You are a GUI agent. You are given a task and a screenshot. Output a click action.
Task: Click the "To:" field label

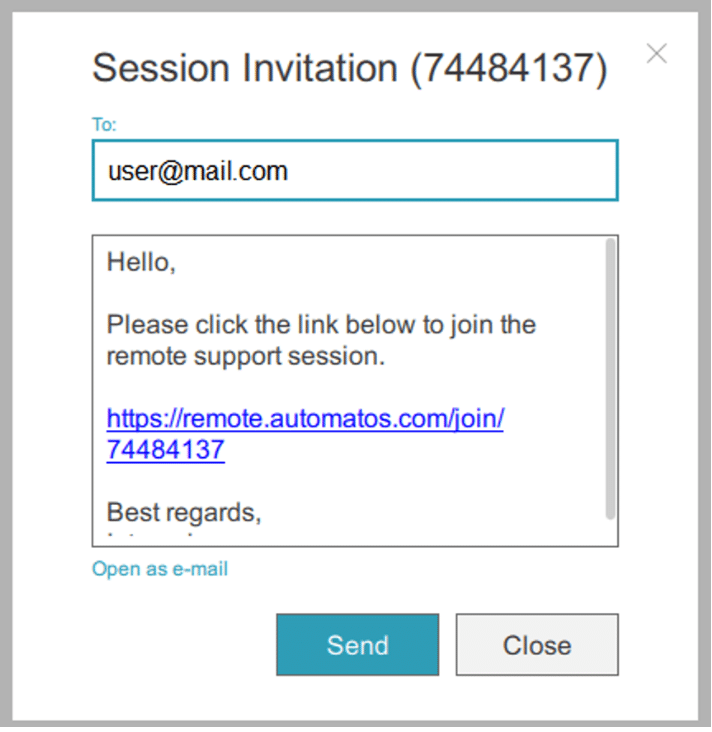point(104,125)
